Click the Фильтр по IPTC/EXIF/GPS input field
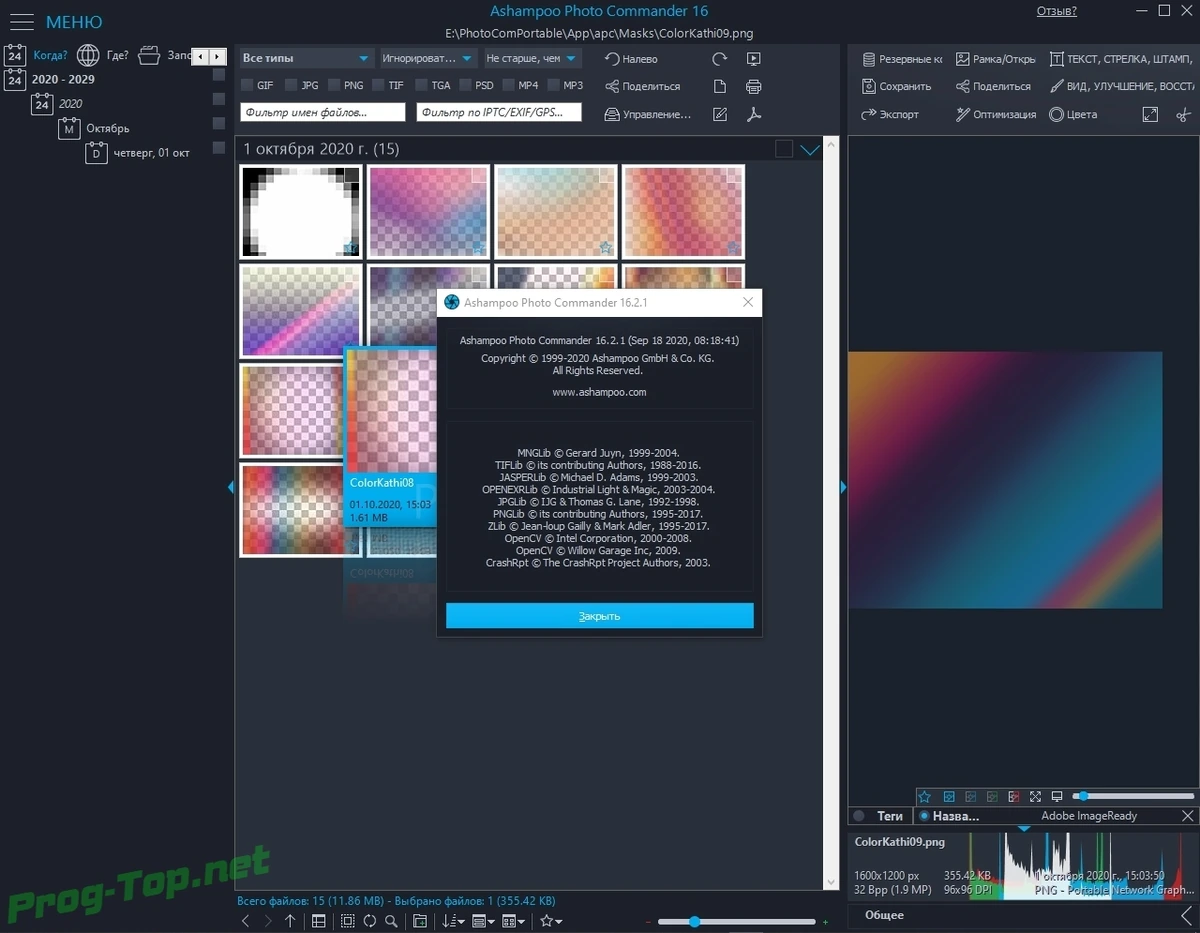 click(499, 113)
